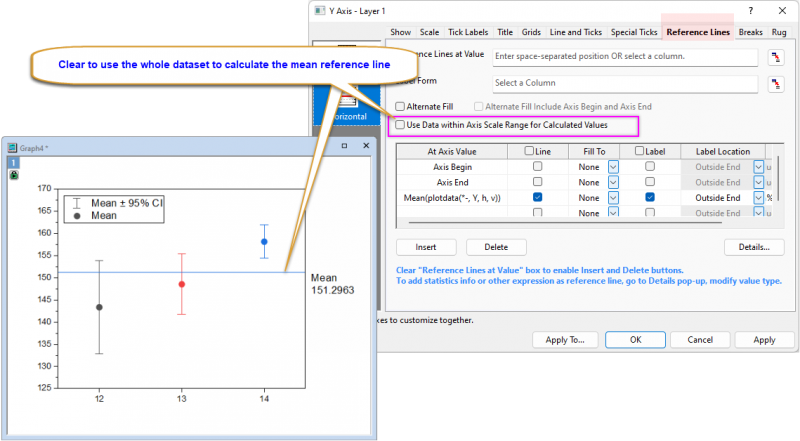800x441 pixels.
Task: Enable Label checkbox for Axis Begin row
Action: coord(649,166)
